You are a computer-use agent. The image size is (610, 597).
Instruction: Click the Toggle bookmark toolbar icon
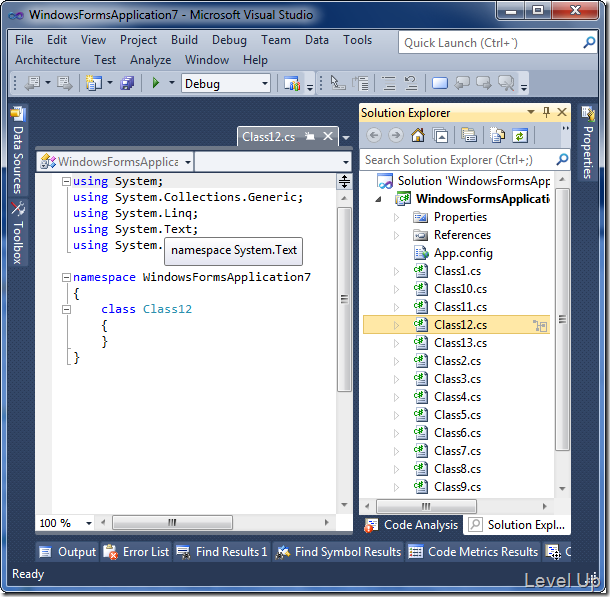440,83
